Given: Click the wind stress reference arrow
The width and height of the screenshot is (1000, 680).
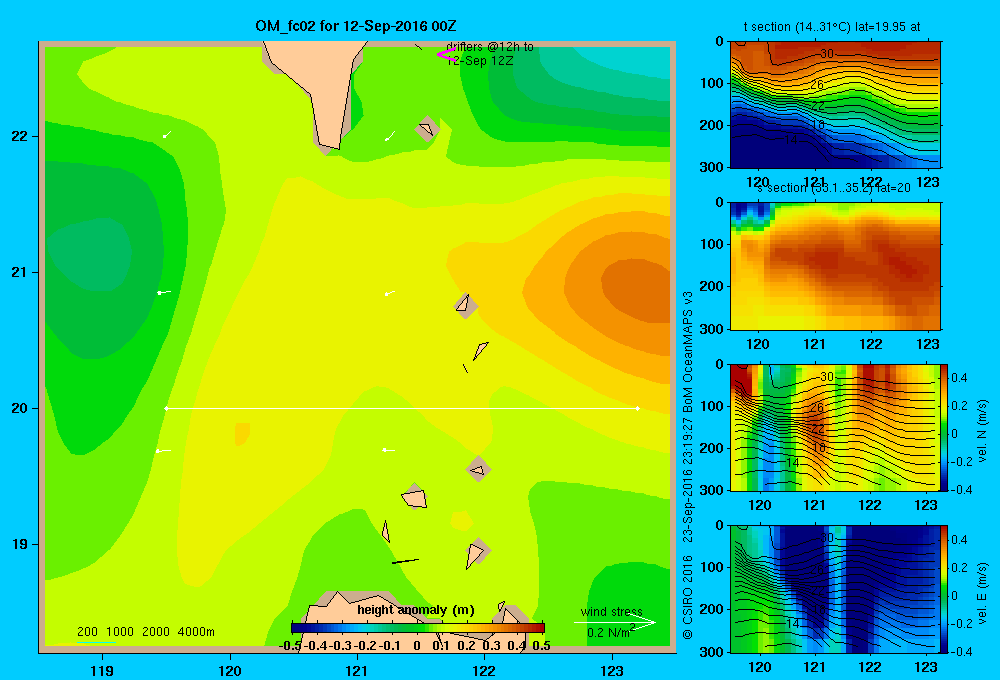Looking at the screenshot, I should [x=614, y=622].
